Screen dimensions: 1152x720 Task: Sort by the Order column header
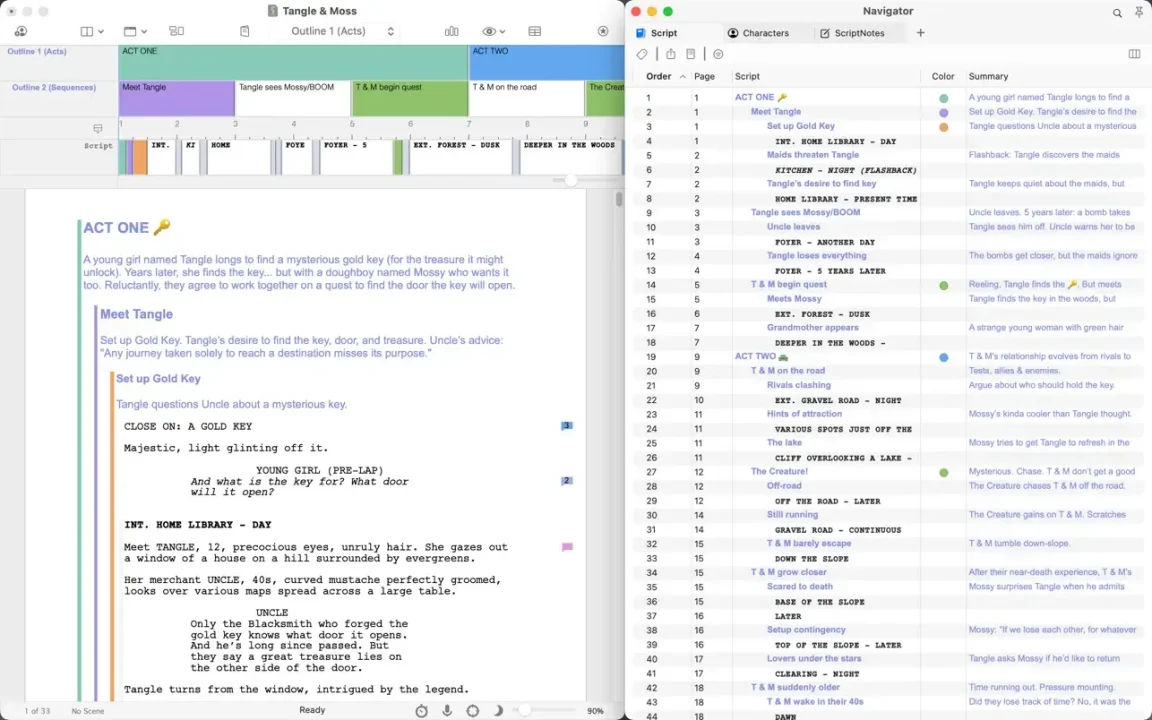click(658, 76)
